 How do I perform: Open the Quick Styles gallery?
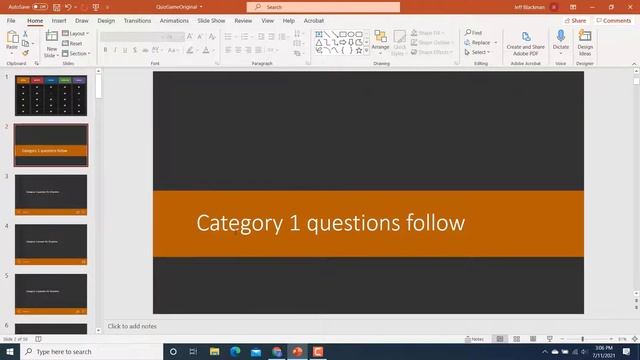[x=399, y=43]
